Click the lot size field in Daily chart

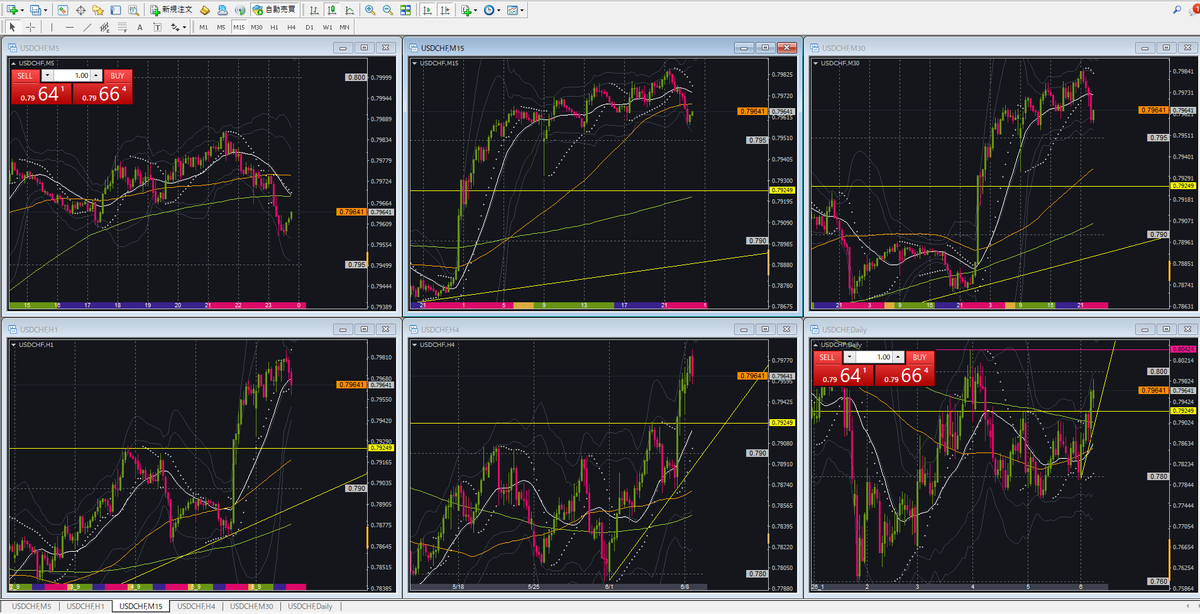click(875, 357)
